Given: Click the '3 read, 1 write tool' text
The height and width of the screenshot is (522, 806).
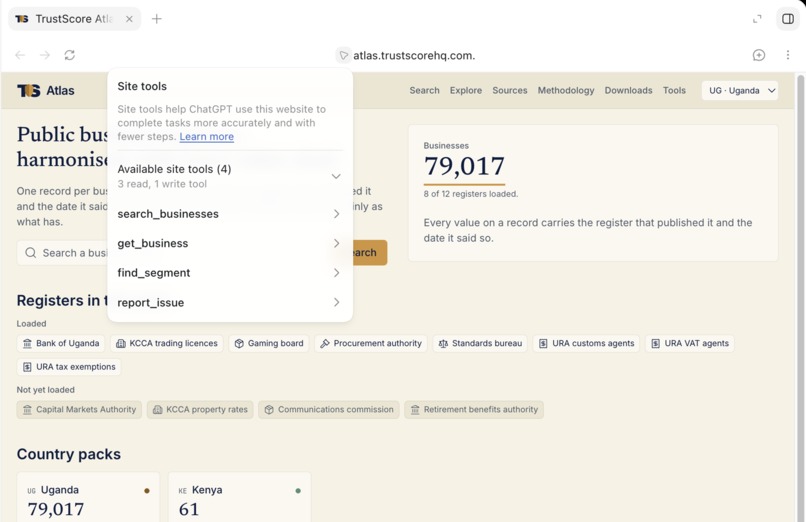Looking at the screenshot, I should [x=162, y=184].
